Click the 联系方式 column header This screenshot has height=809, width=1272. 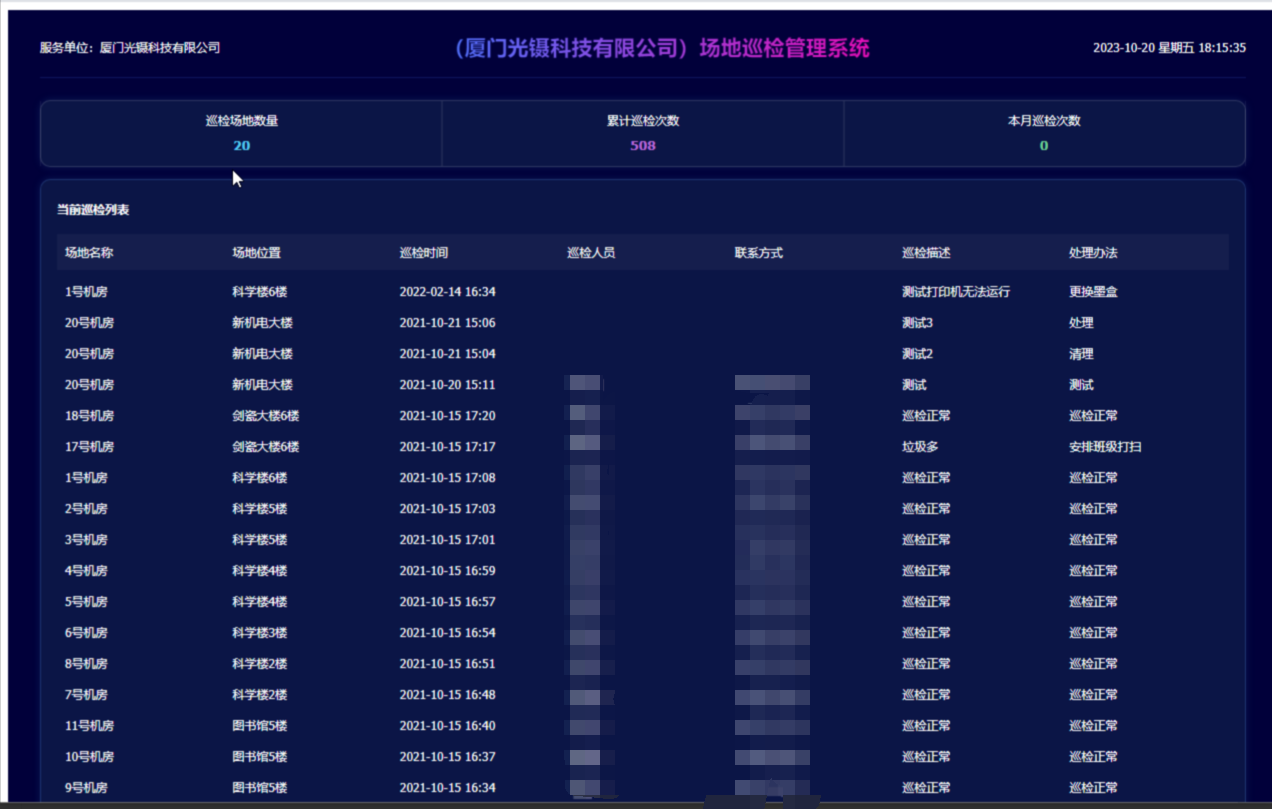point(759,253)
